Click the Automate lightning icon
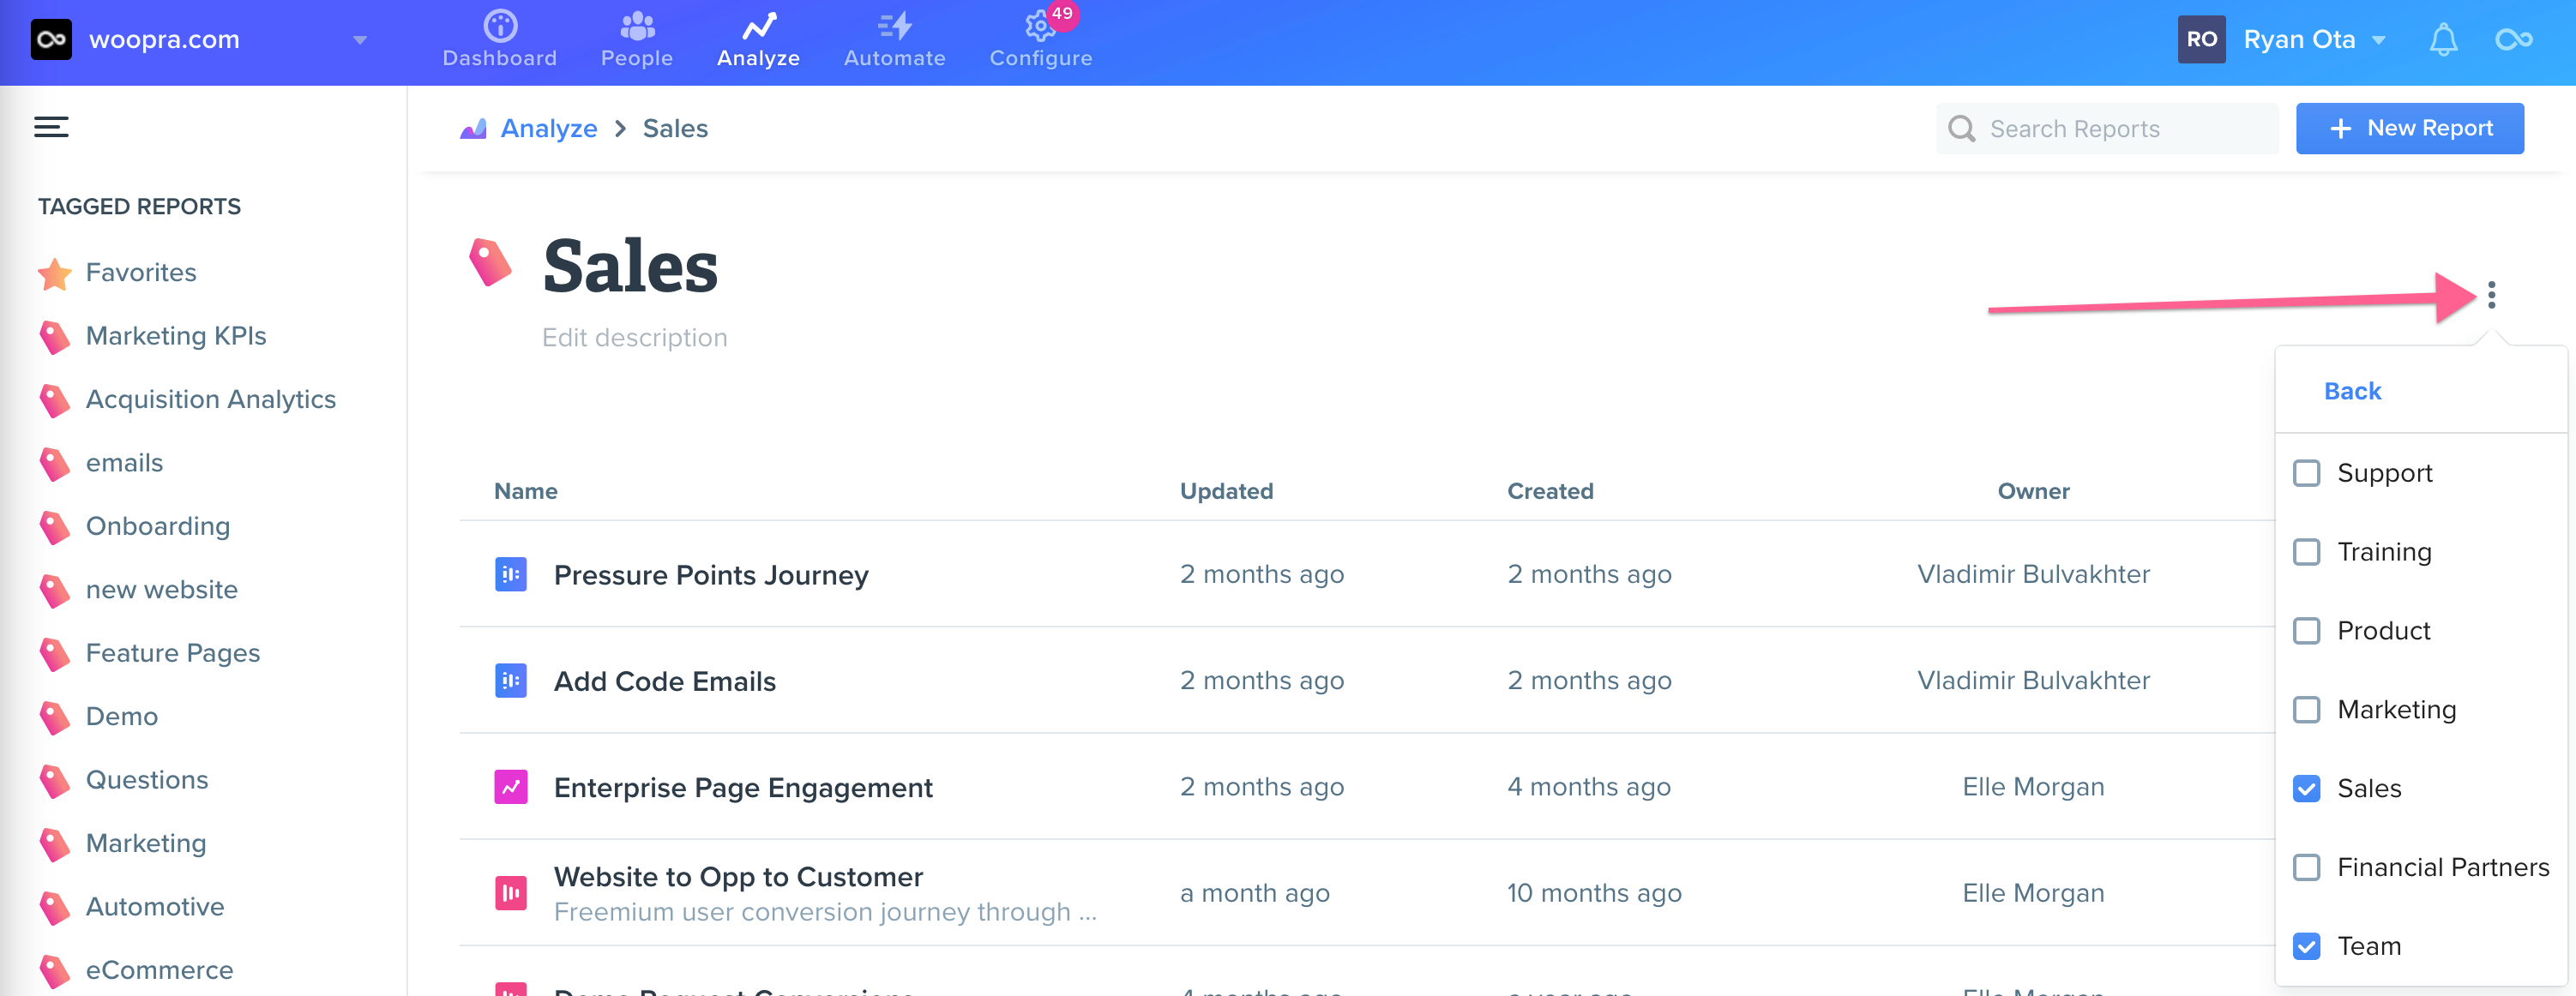2576x996 pixels. 894,26
